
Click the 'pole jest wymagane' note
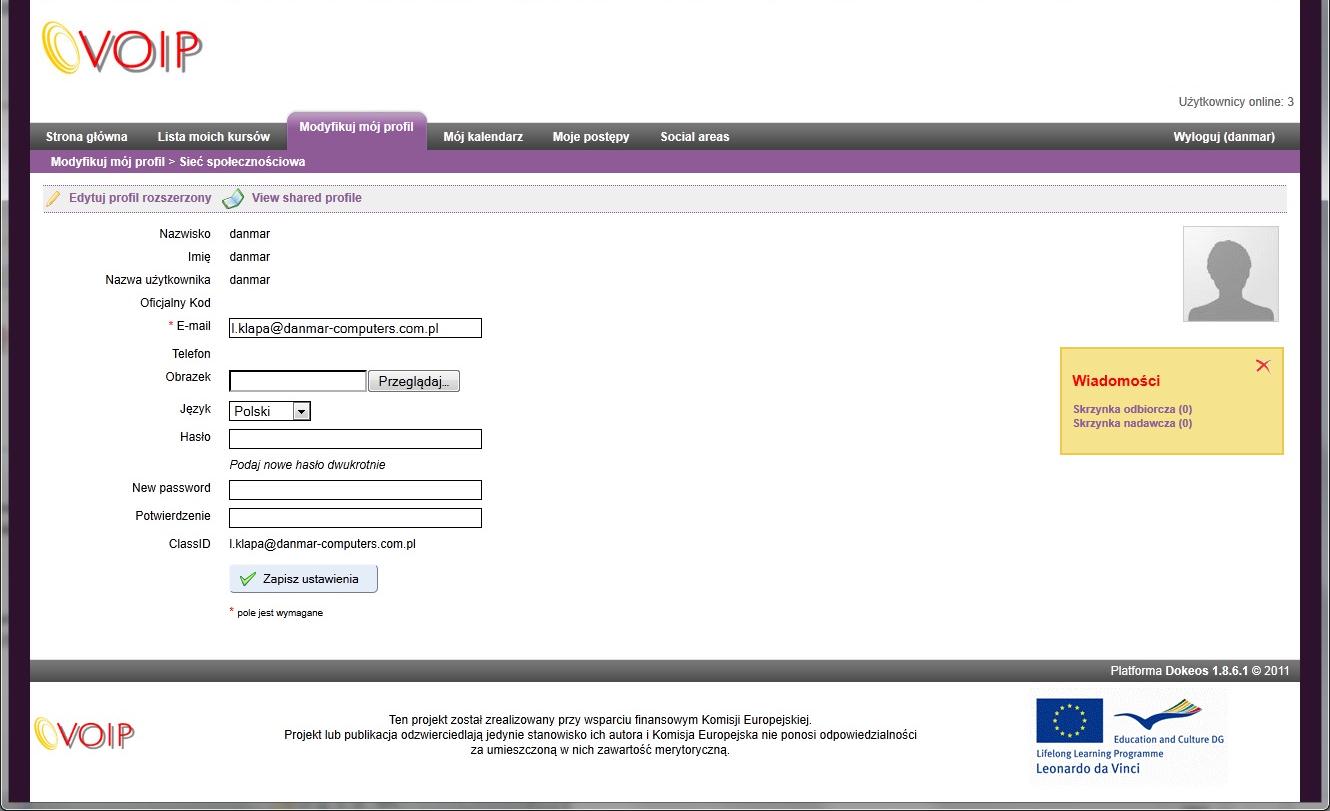click(280, 613)
